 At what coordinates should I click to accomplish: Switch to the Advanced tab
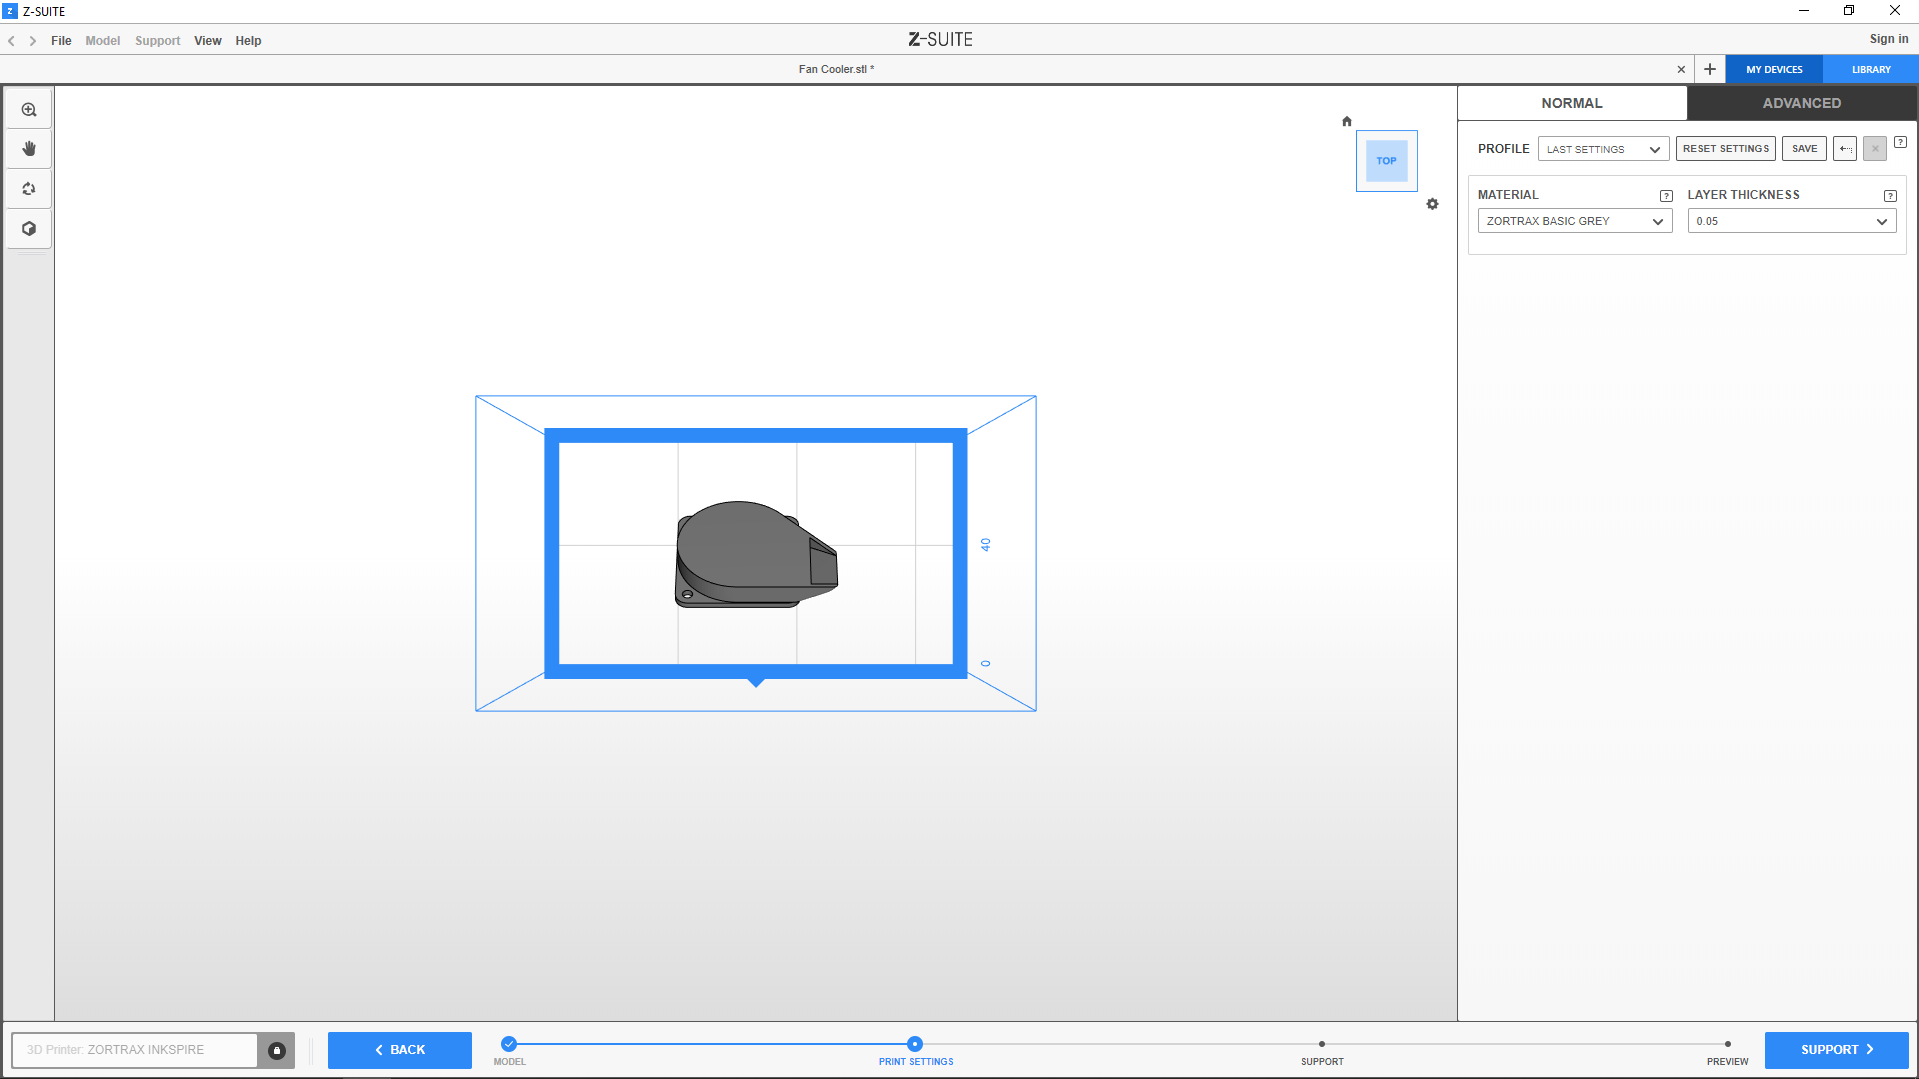1801,103
